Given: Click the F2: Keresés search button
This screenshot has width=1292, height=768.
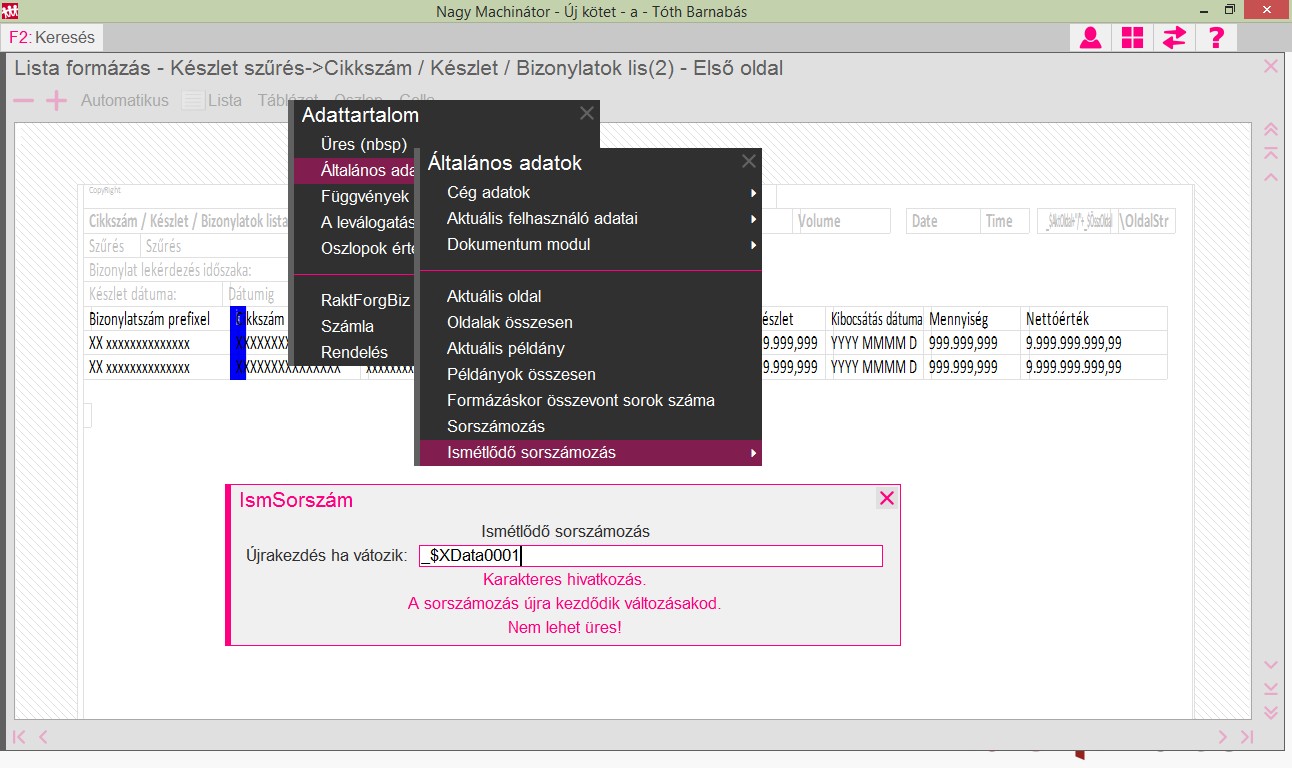Looking at the screenshot, I should pos(52,38).
